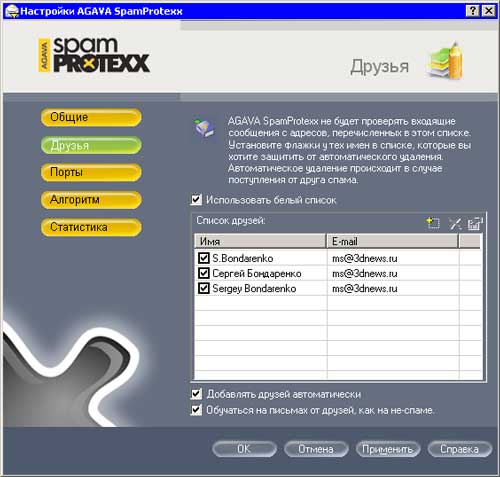Click the 'Список друзей:' label

coord(231,220)
